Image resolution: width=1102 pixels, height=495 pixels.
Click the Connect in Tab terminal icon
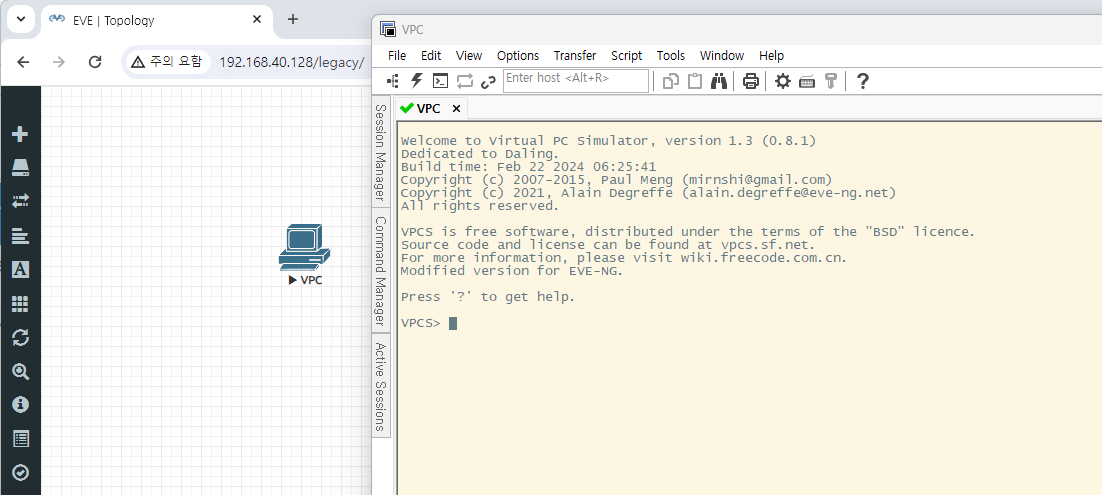tap(440, 81)
